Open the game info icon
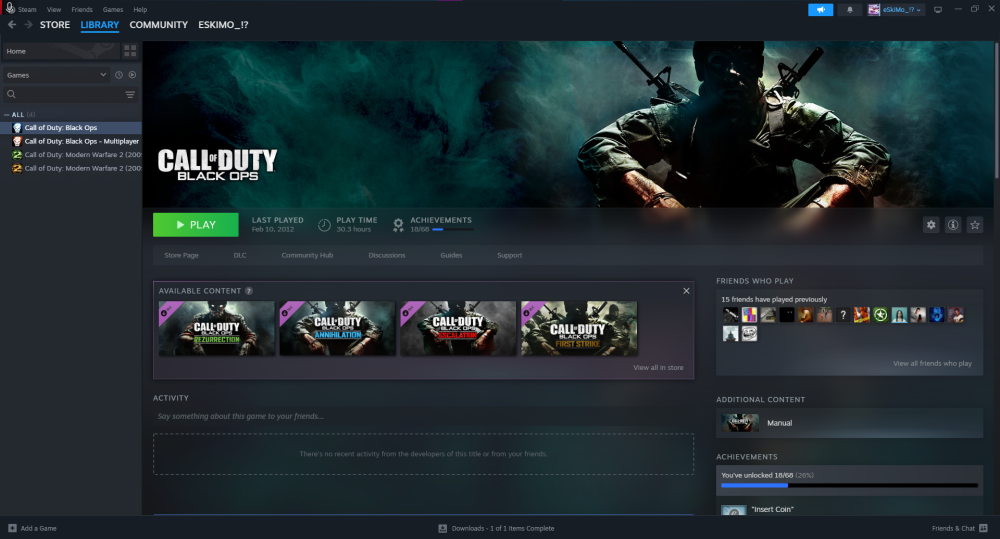Viewport: 1000px width, 539px height. (x=953, y=225)
